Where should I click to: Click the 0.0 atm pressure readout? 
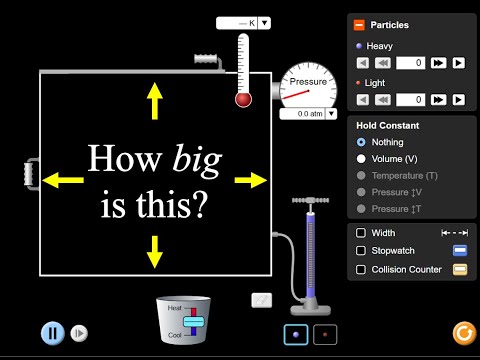pyautogui.click(x=302, y=114)
